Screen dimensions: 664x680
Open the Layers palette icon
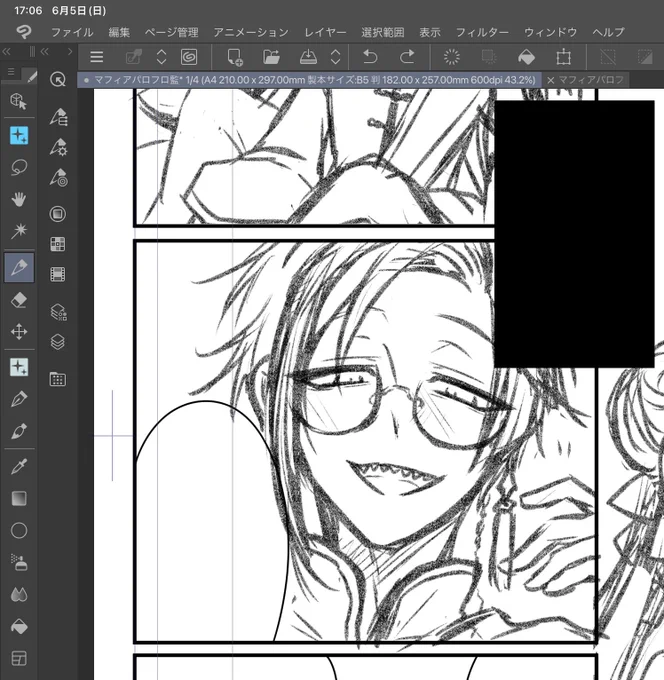[58, 342]
